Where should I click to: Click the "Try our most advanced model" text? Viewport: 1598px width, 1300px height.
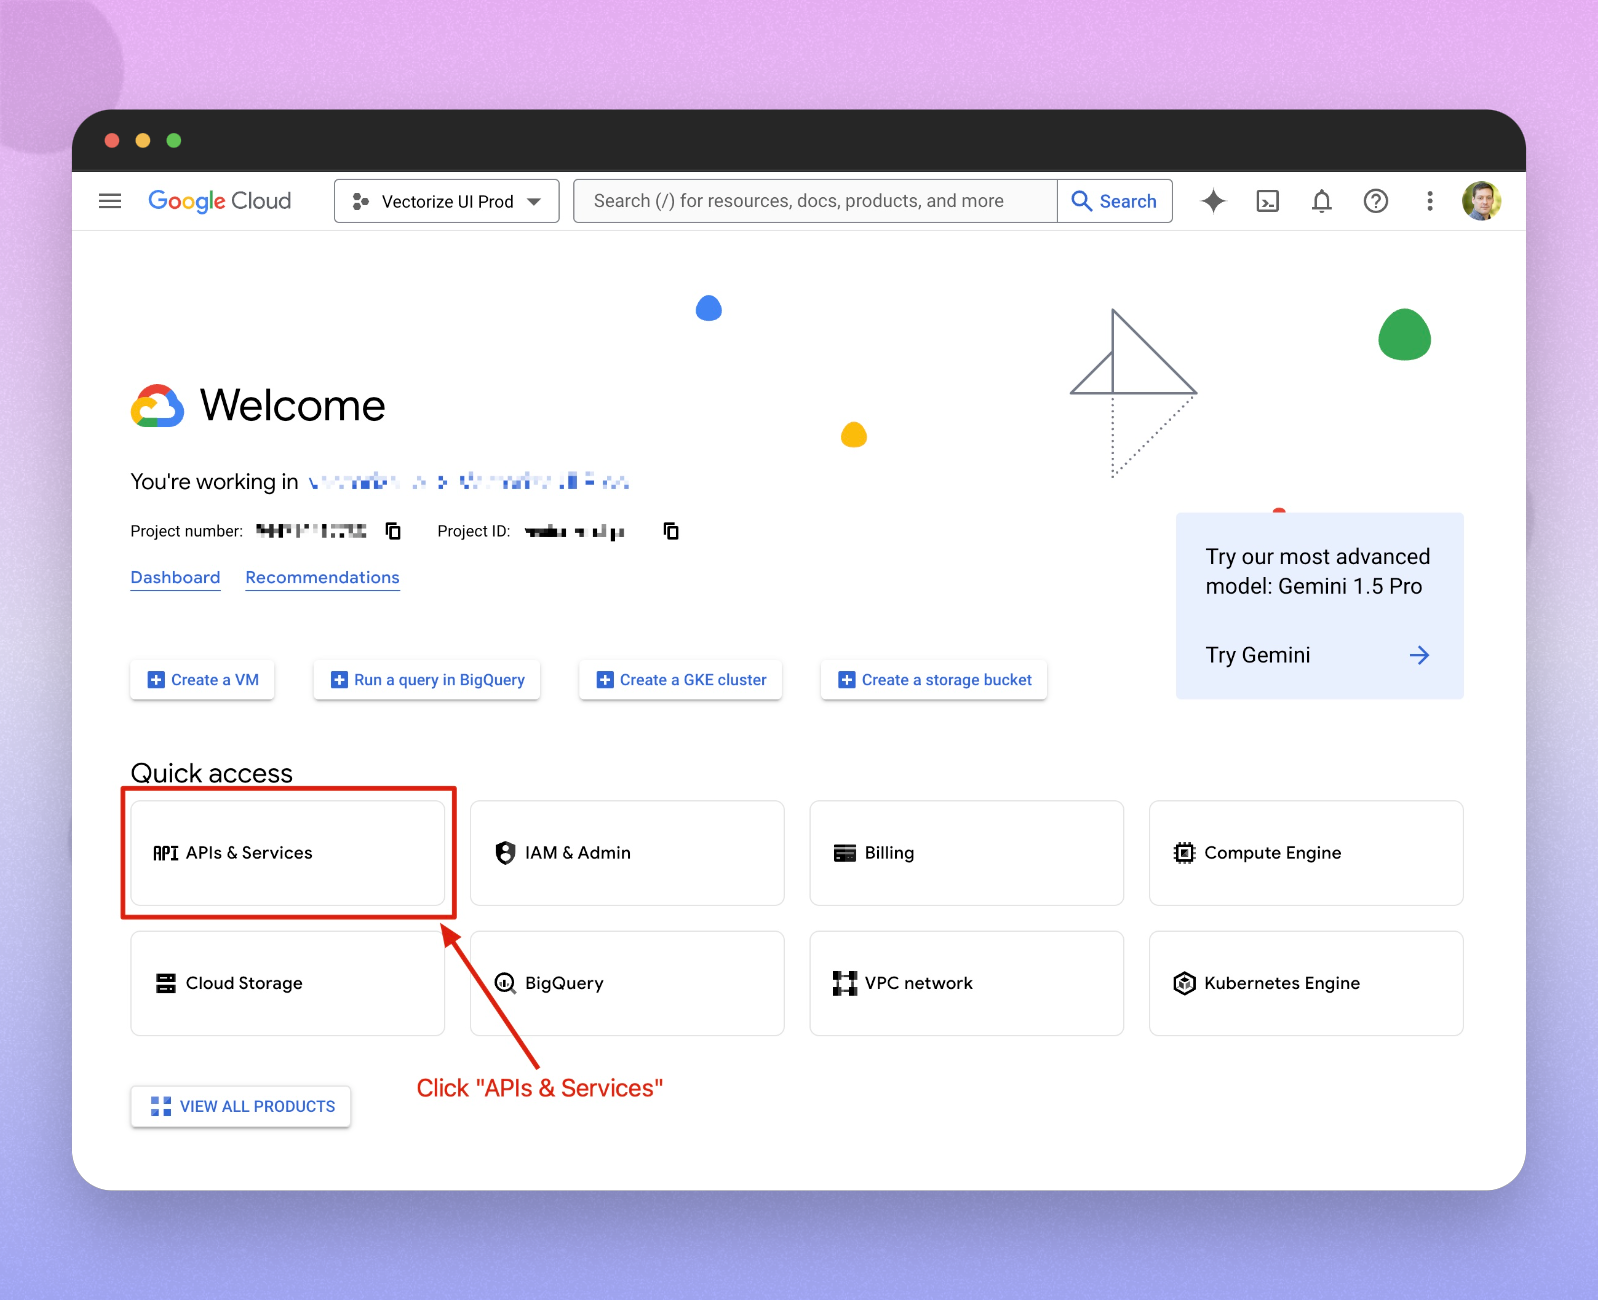1317,571
